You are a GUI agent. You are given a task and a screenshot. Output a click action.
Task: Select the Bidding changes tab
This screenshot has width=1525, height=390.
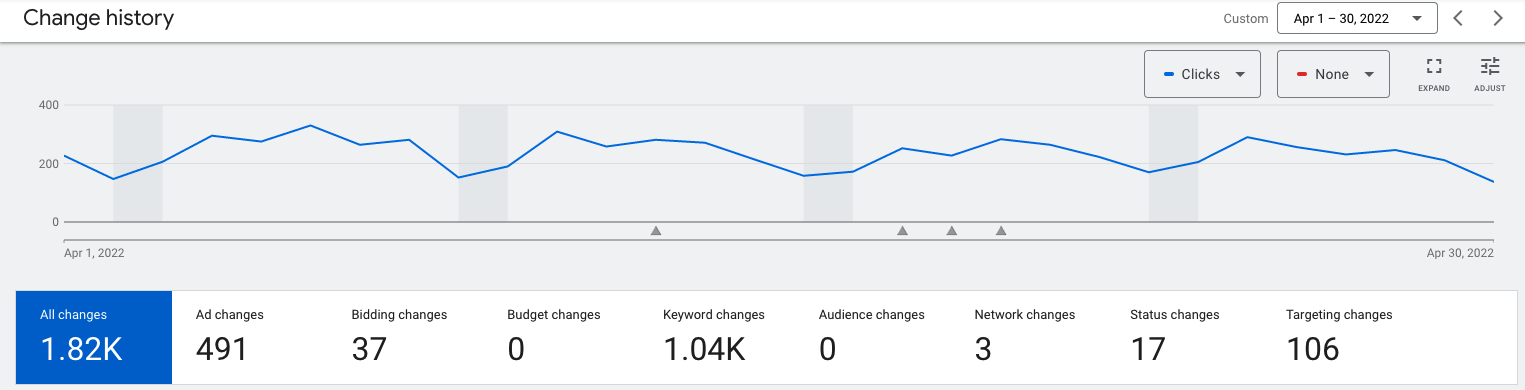(x=406, y=337)
